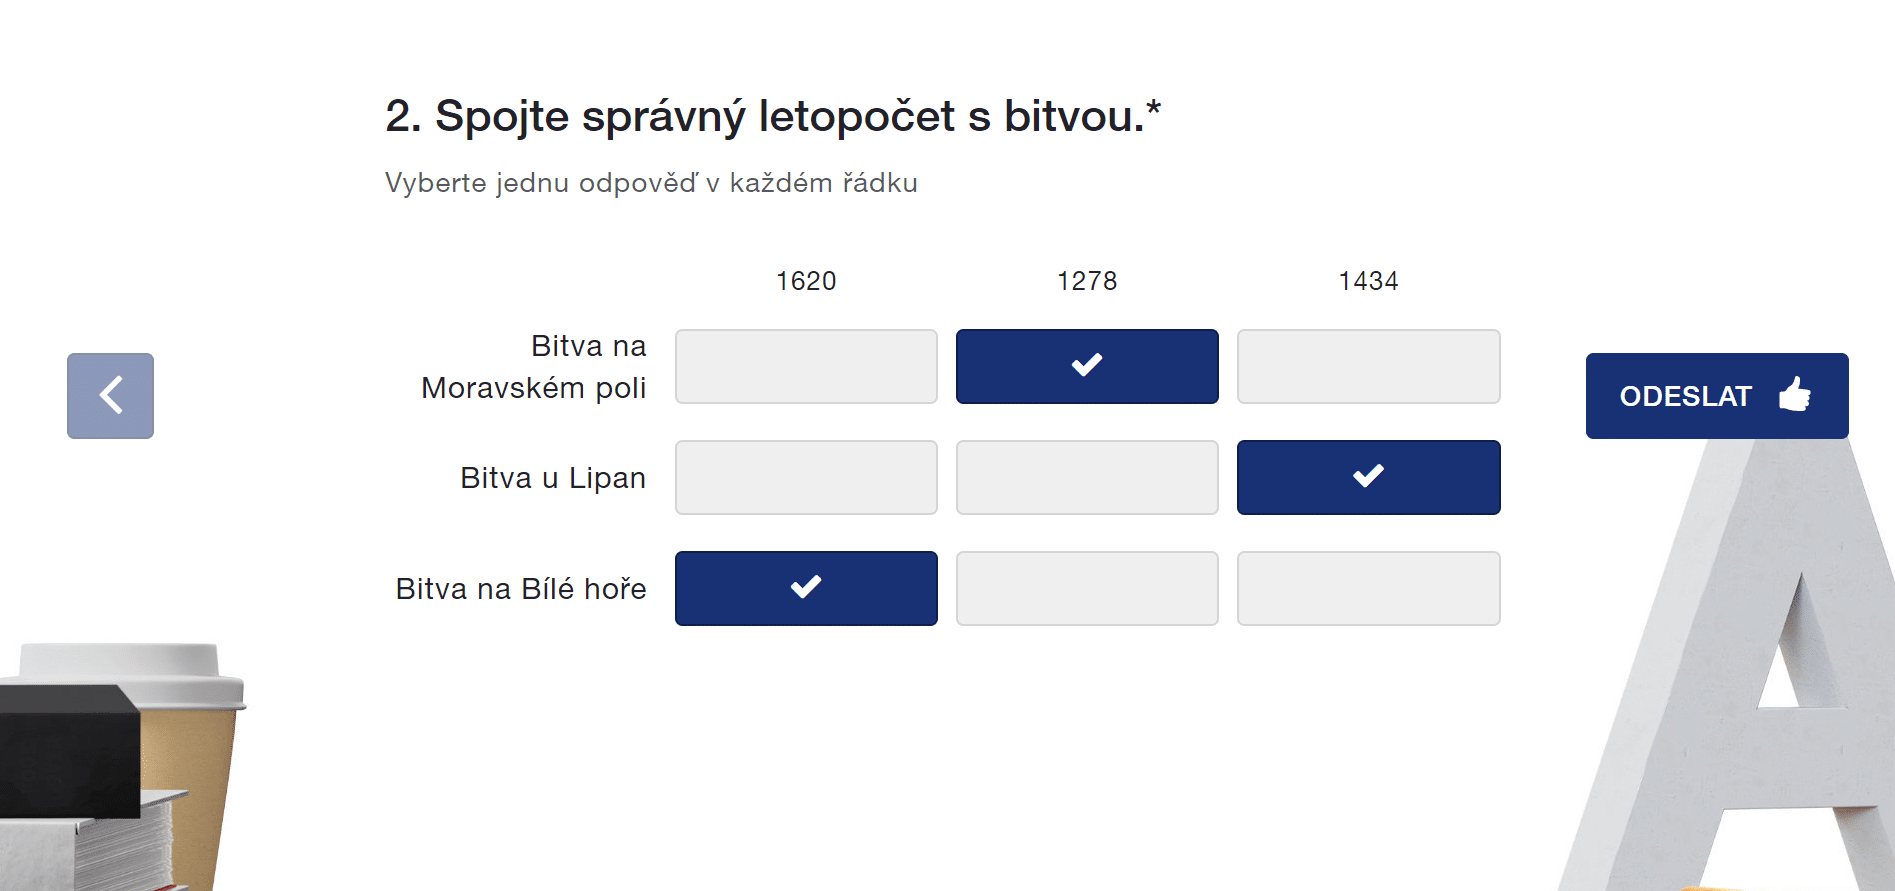Click the Bitva na Bílé hoře row label
The height and width of the screenshot is (891, 1895).
tap(521, 589)
